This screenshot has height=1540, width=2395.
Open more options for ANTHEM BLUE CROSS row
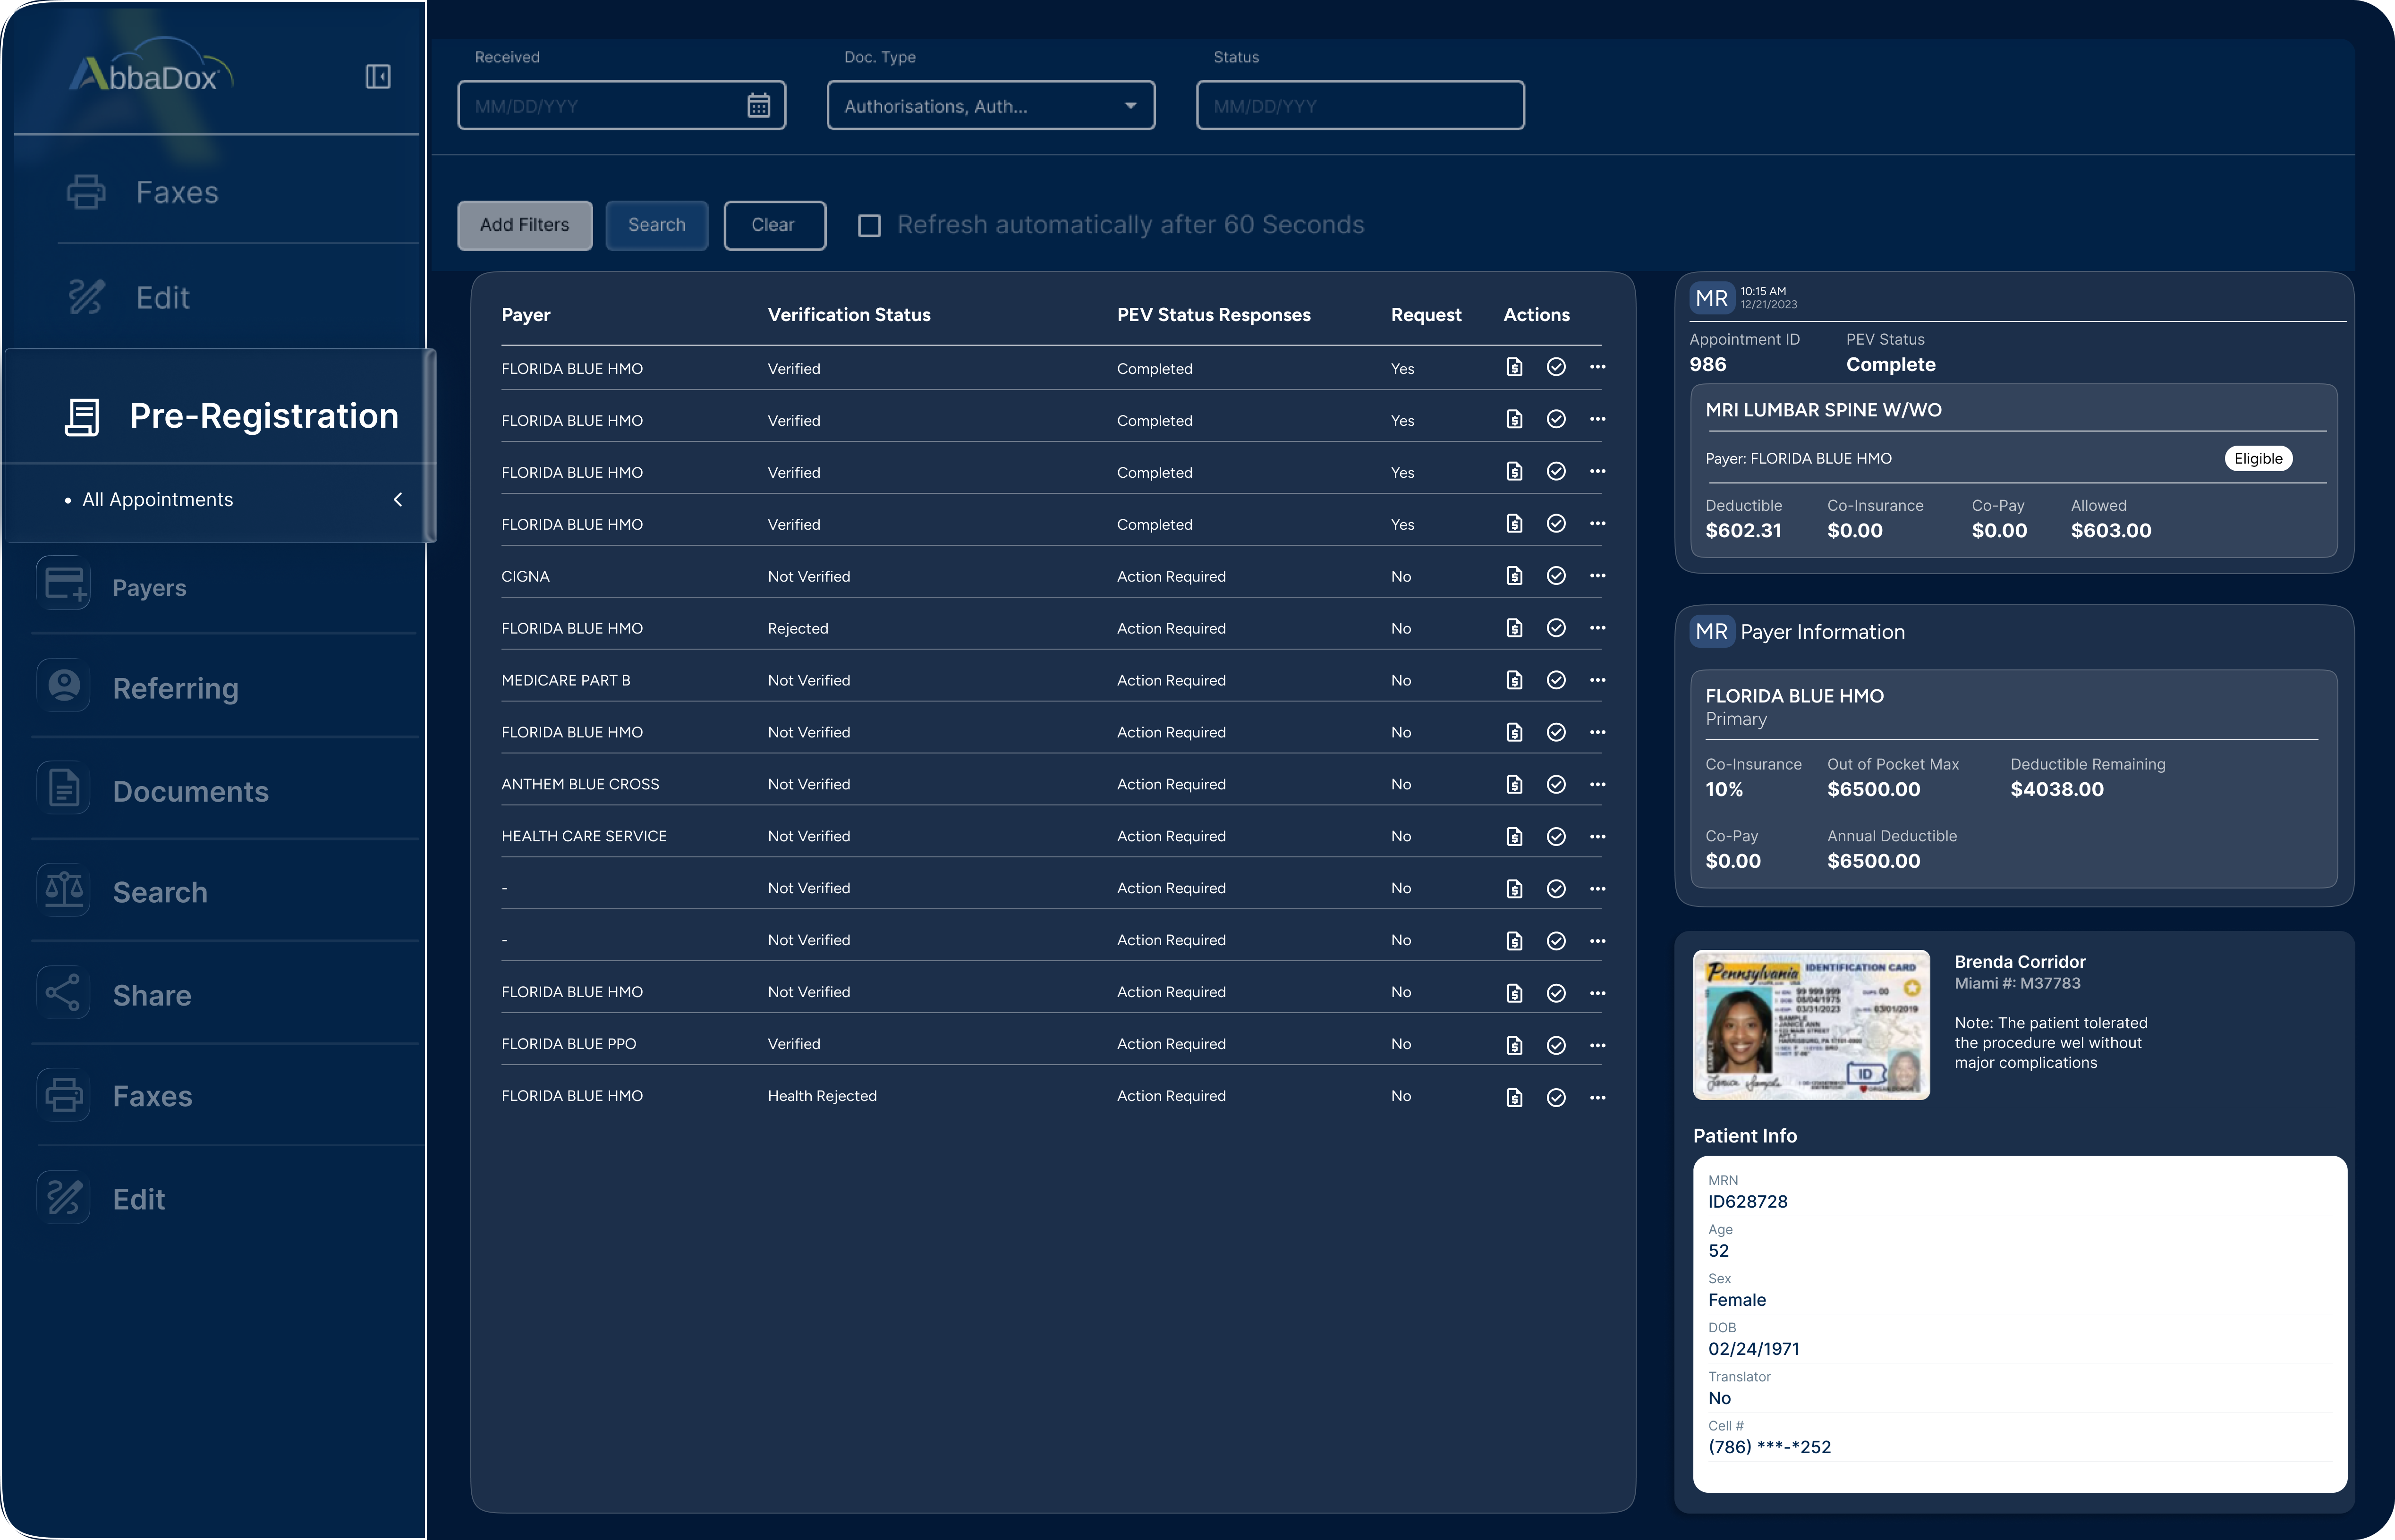point(1597,784)
